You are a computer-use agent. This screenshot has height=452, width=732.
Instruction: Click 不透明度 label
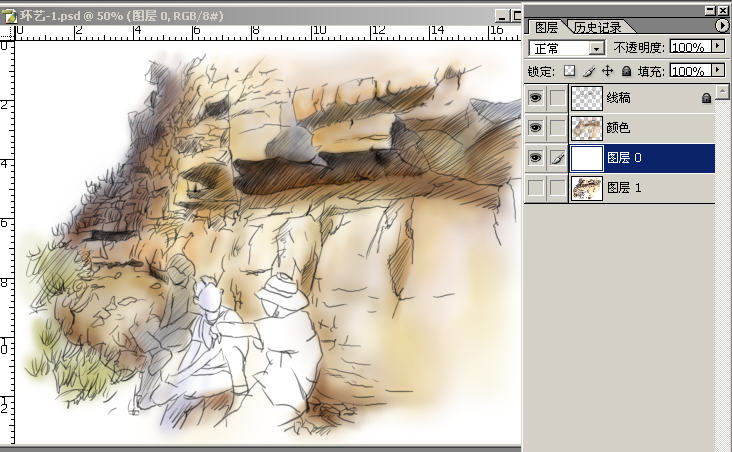[639, 47]
